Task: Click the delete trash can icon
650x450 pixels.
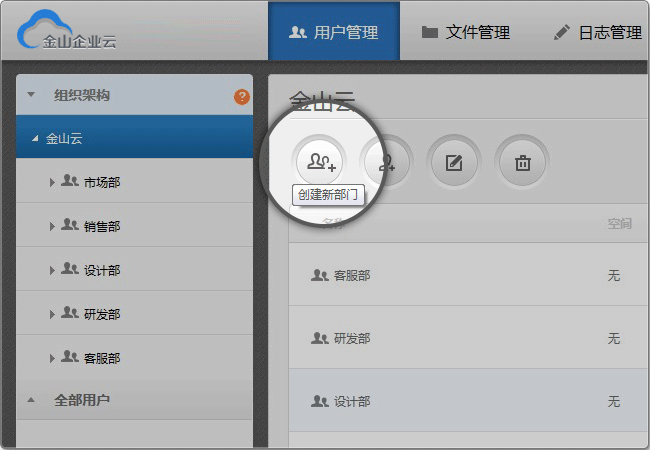Action: pyautogui.click(x=522, y=162)
